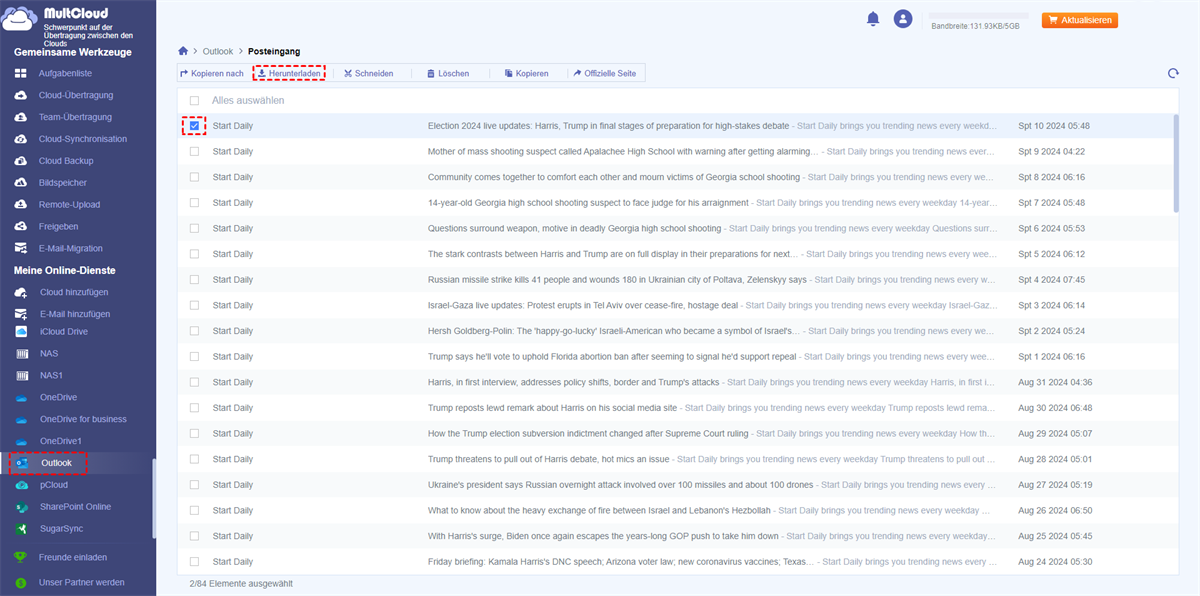This screenshot has height=596, width=1200.
Task: Click the Bandbreite usage bar
Action: tap(979, 16)
